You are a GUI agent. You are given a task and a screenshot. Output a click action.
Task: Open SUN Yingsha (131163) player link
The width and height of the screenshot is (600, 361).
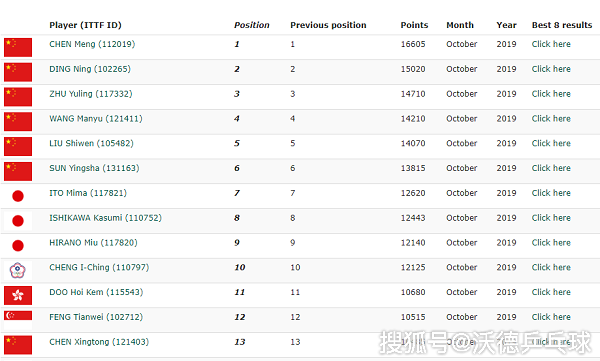tap(94, 168)
